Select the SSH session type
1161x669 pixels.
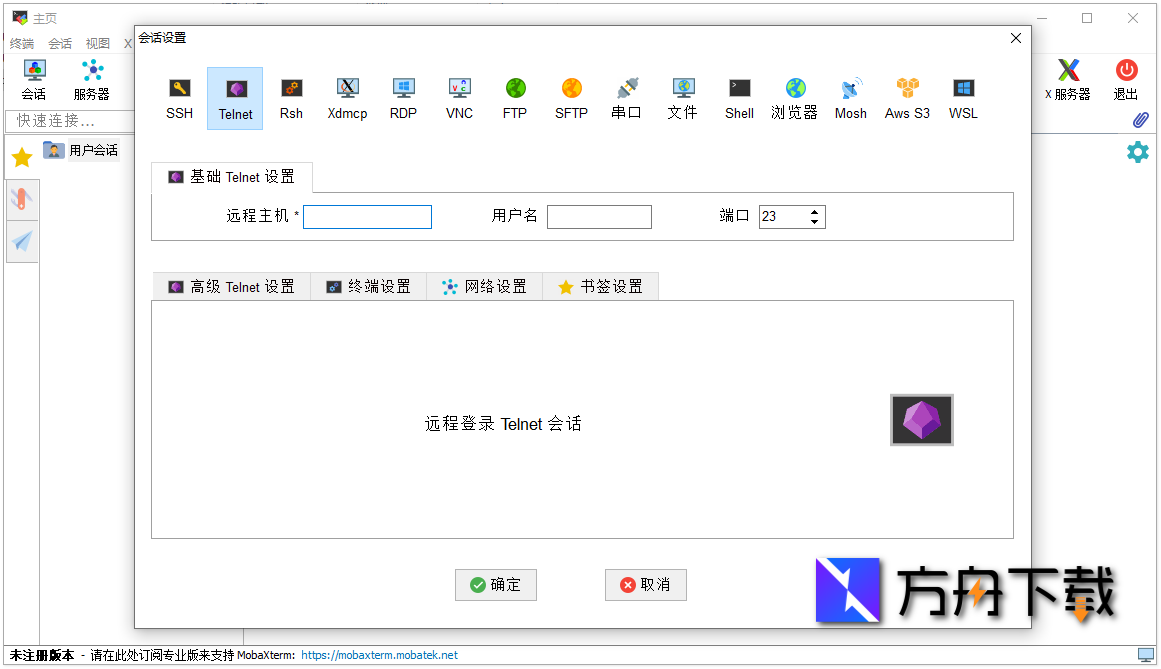point(179,98)
